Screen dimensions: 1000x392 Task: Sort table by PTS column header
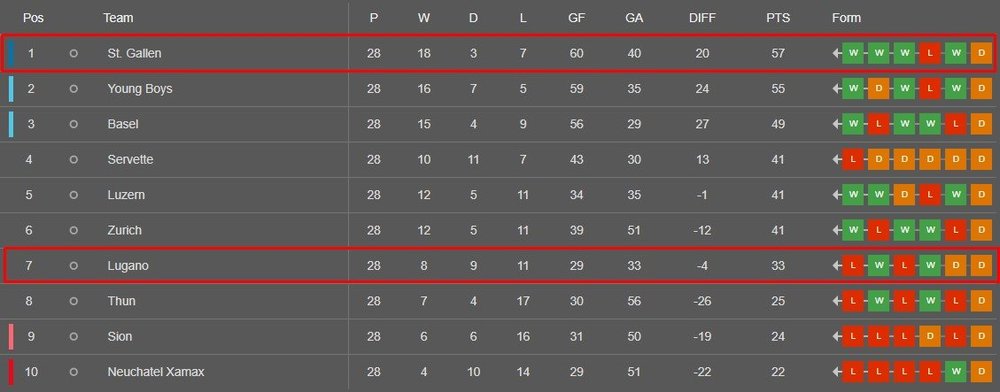778,18
